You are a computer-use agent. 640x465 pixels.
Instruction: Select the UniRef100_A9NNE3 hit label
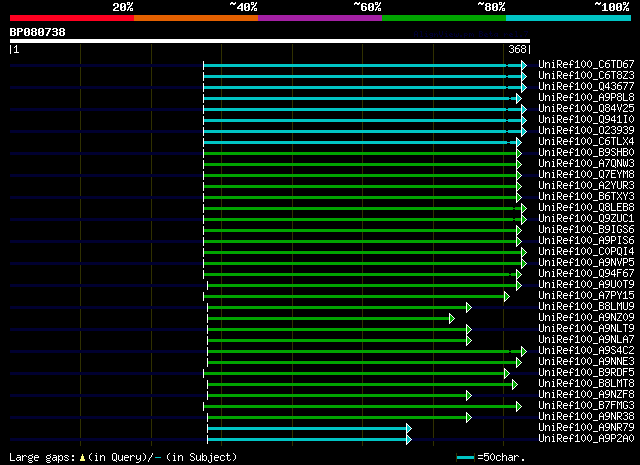point(586,362)
